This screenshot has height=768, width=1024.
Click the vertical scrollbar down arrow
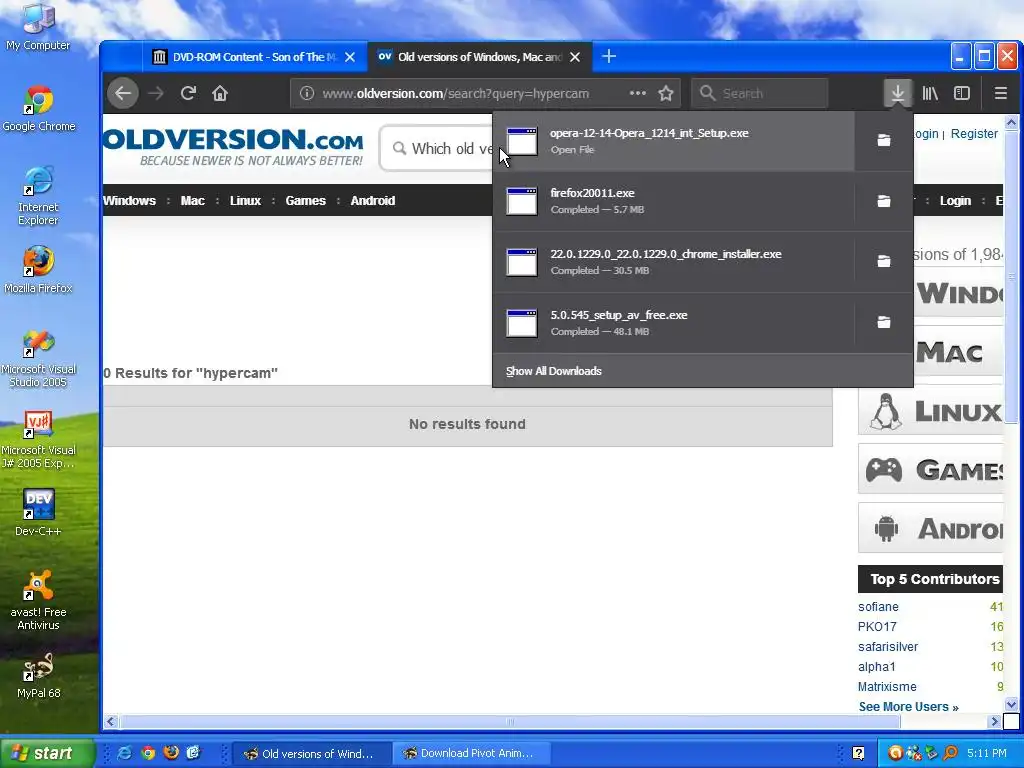(1011, 705)
